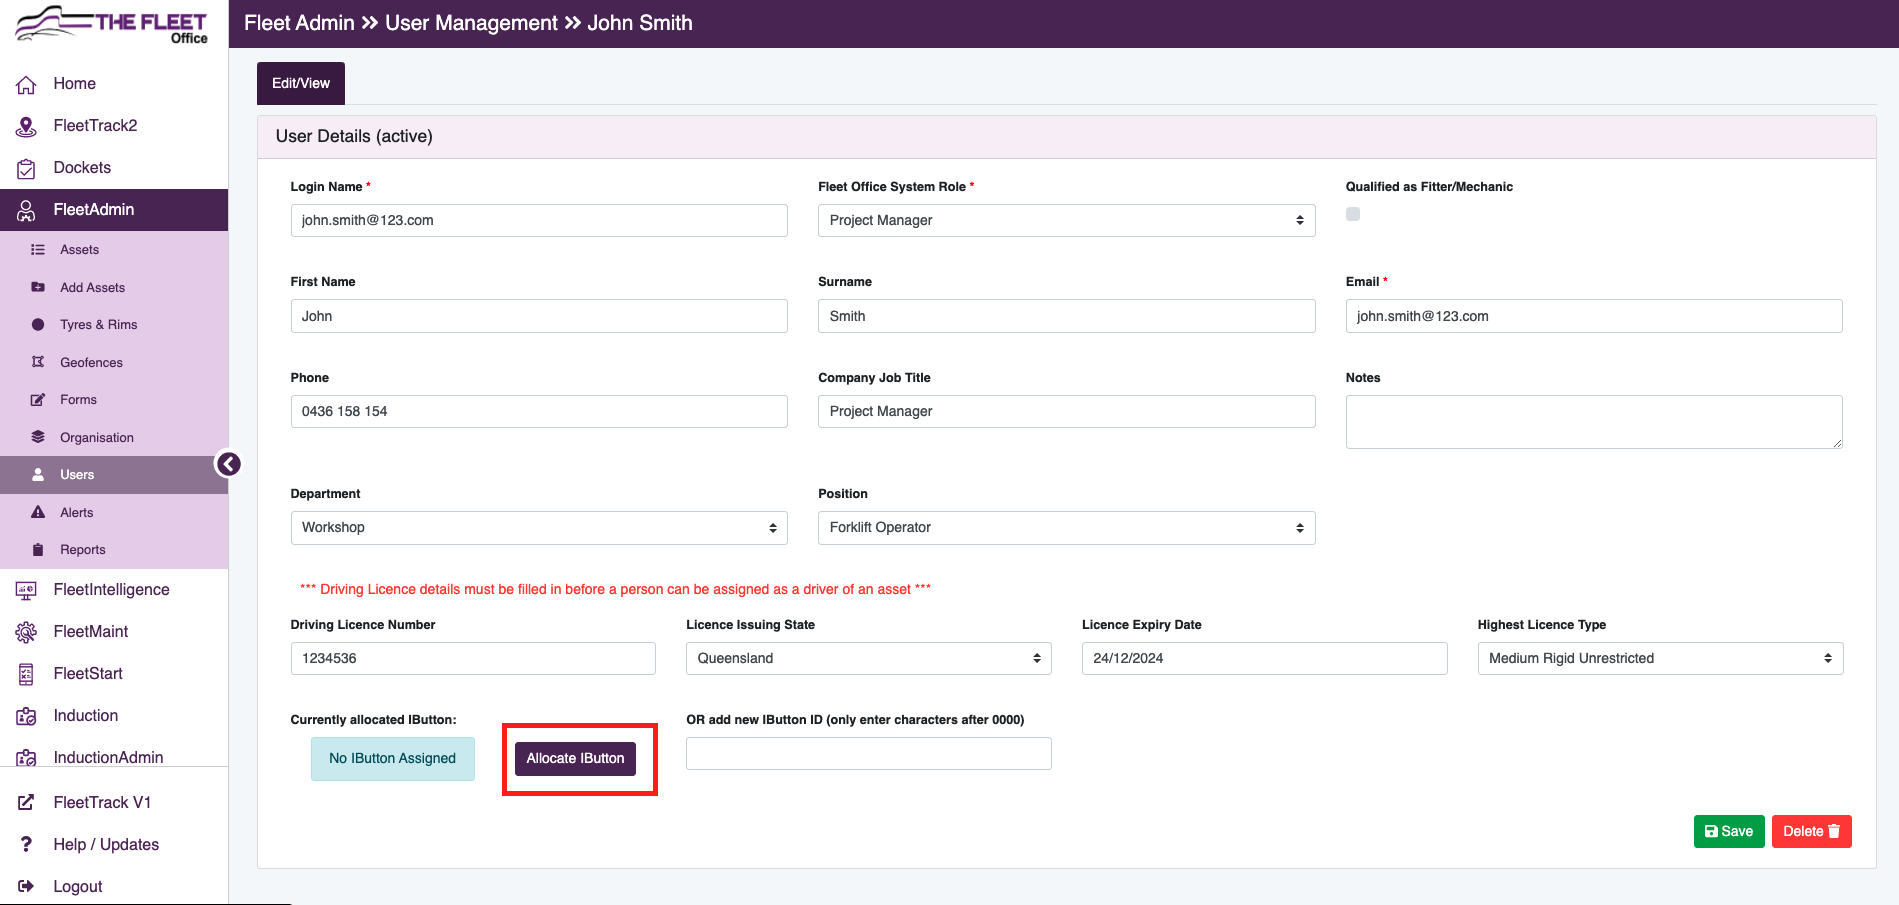
Task: Click the FleetStart checklist icon
Action: click(26, 674)
